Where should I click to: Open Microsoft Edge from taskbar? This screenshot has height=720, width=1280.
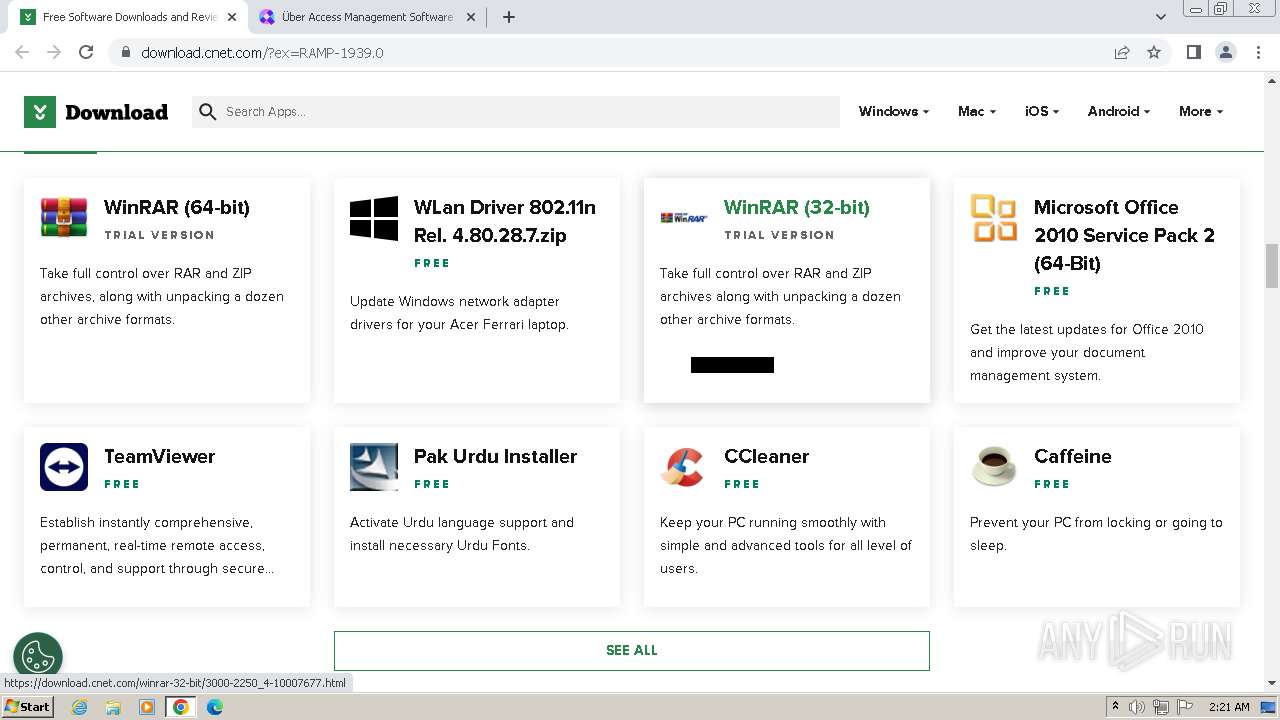coord(214,707)
